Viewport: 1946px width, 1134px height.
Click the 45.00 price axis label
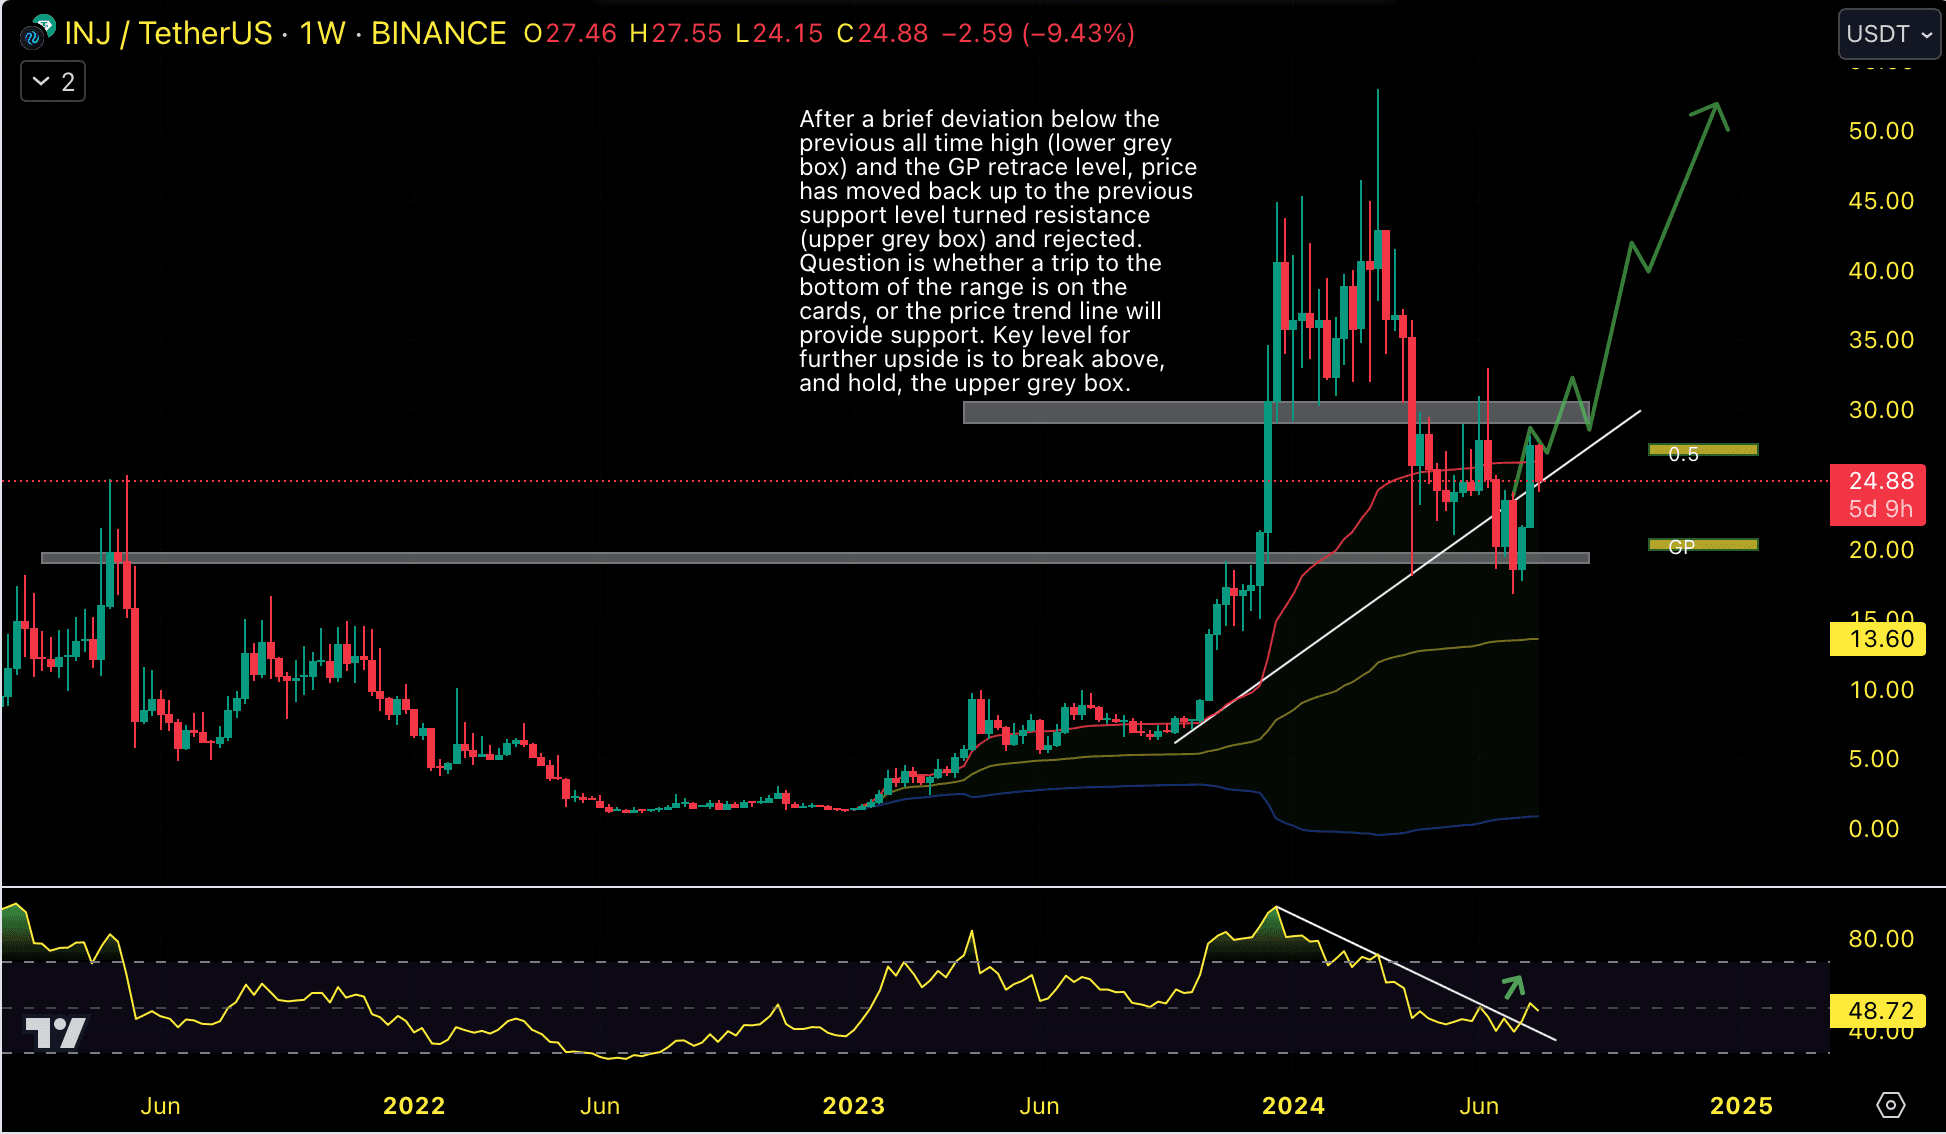pyautogui.click(x=1881, y=201)
